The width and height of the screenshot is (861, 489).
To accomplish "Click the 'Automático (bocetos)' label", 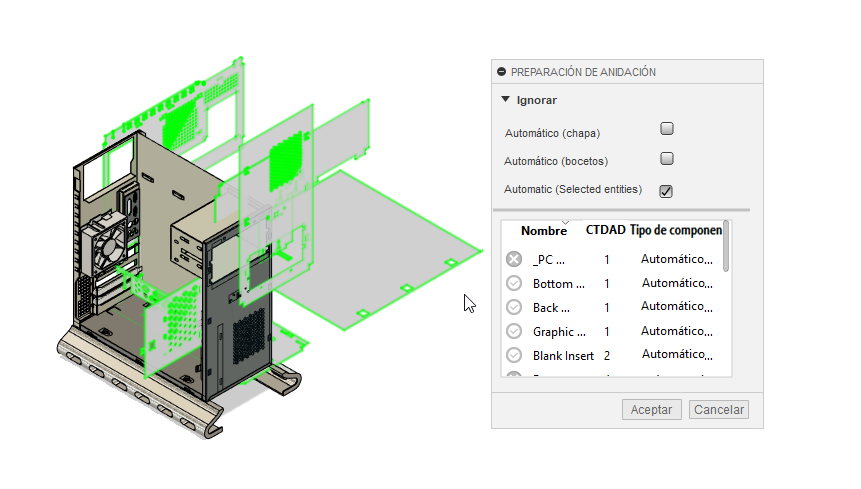I will click(556, 161).
